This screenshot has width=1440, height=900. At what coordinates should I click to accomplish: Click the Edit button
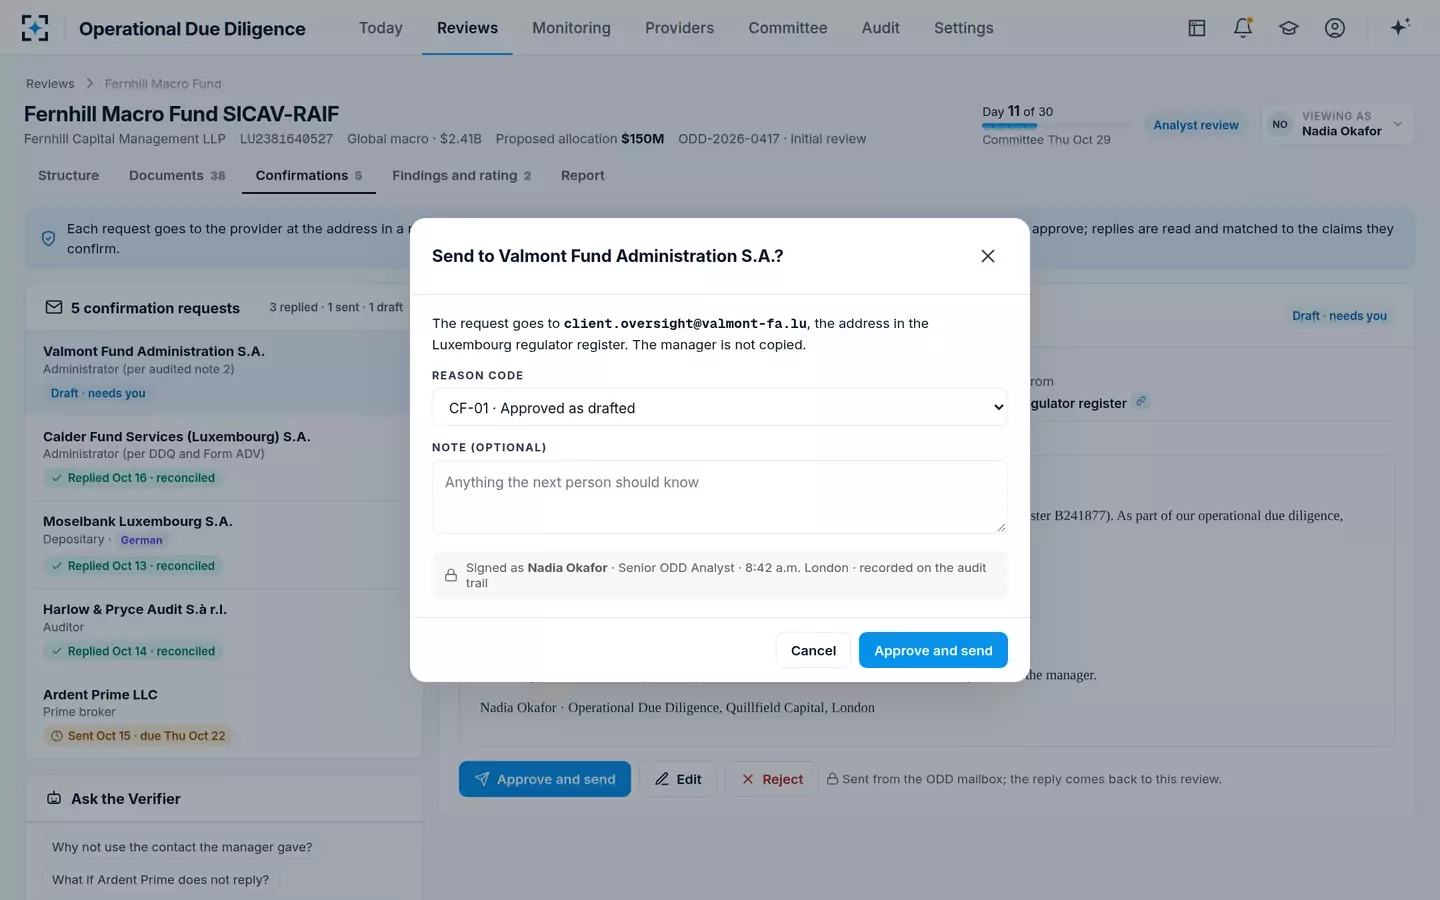point(678,779)
